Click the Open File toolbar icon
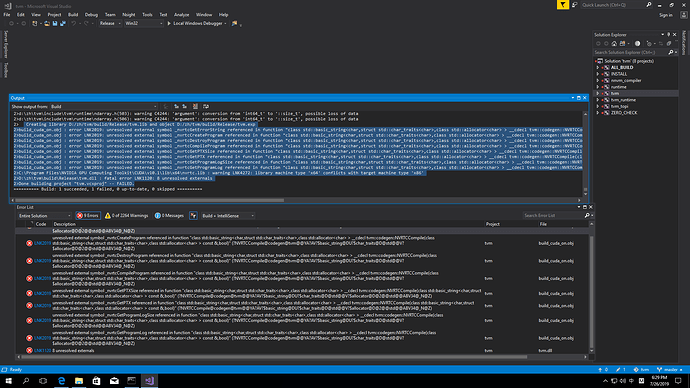Viewport: 690px width, 388px height. click(47, 23)
